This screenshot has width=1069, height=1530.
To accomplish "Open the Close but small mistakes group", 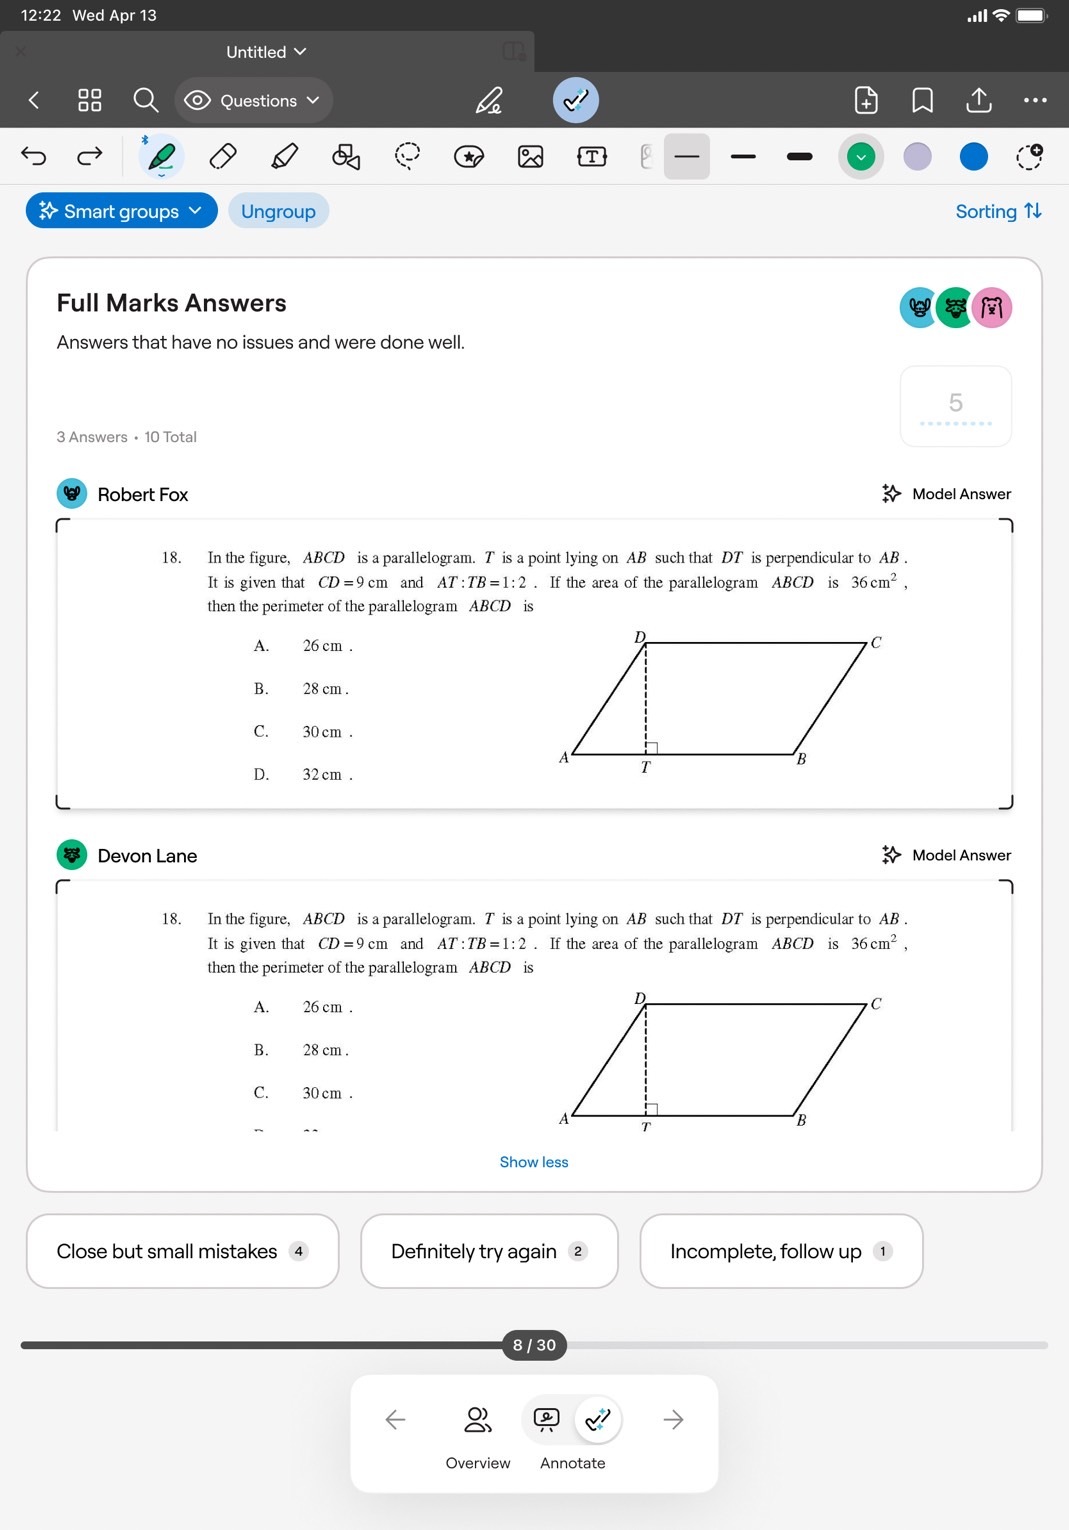I will click(x=182, y=1251).
